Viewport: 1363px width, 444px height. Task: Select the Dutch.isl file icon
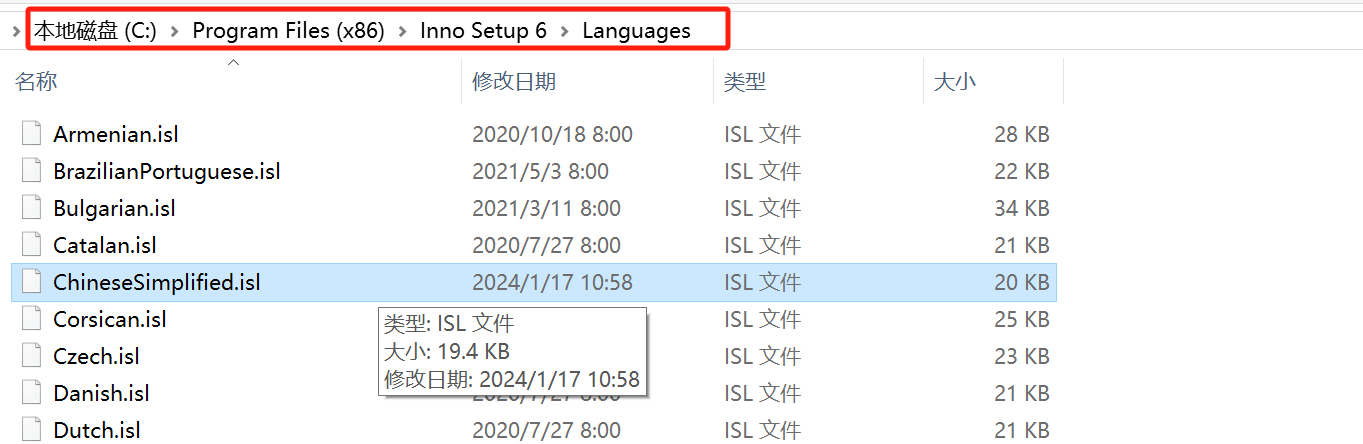(31, 430)
